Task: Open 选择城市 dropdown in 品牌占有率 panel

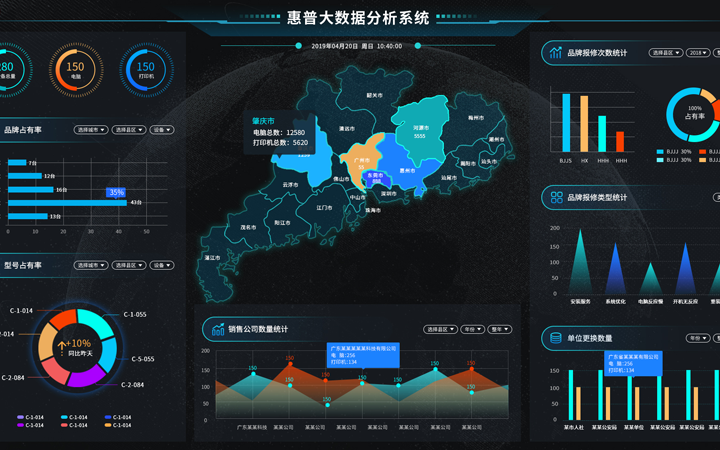Action: (91, 130)
